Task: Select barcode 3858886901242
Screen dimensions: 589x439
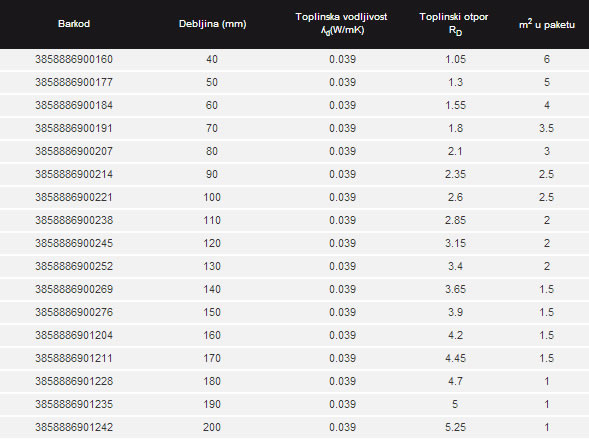Action: tap(74, 427)
